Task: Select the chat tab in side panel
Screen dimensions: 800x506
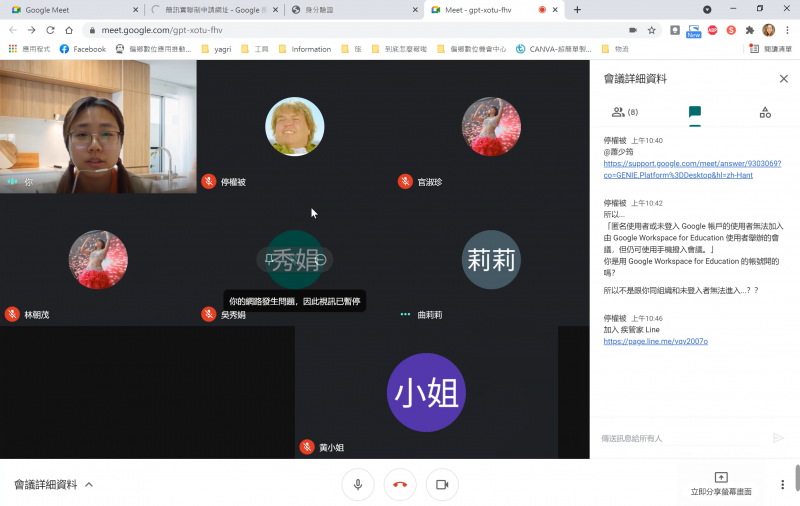Action: point(695,112)
